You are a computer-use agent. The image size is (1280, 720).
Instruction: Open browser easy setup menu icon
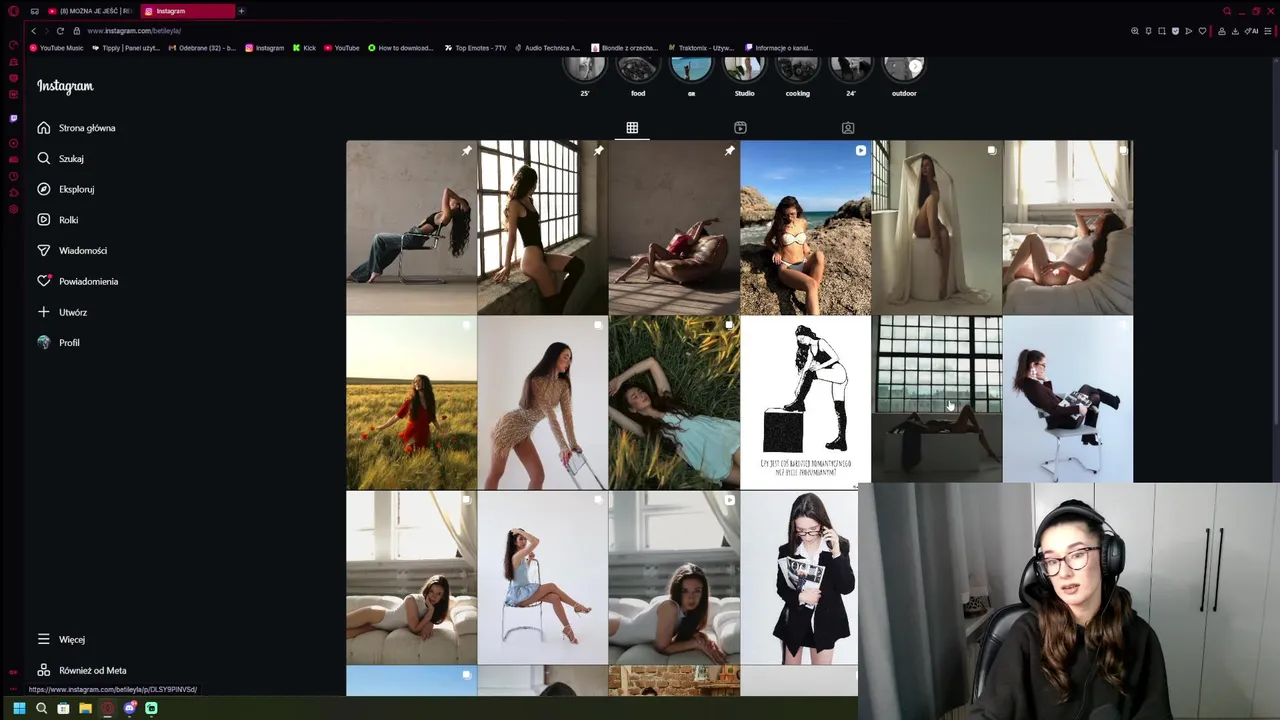1268,31
